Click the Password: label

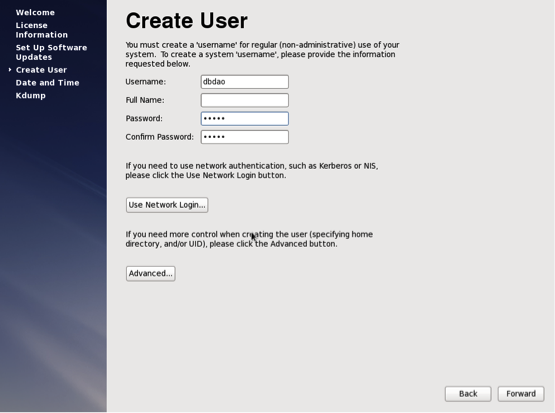coord(144,119)
